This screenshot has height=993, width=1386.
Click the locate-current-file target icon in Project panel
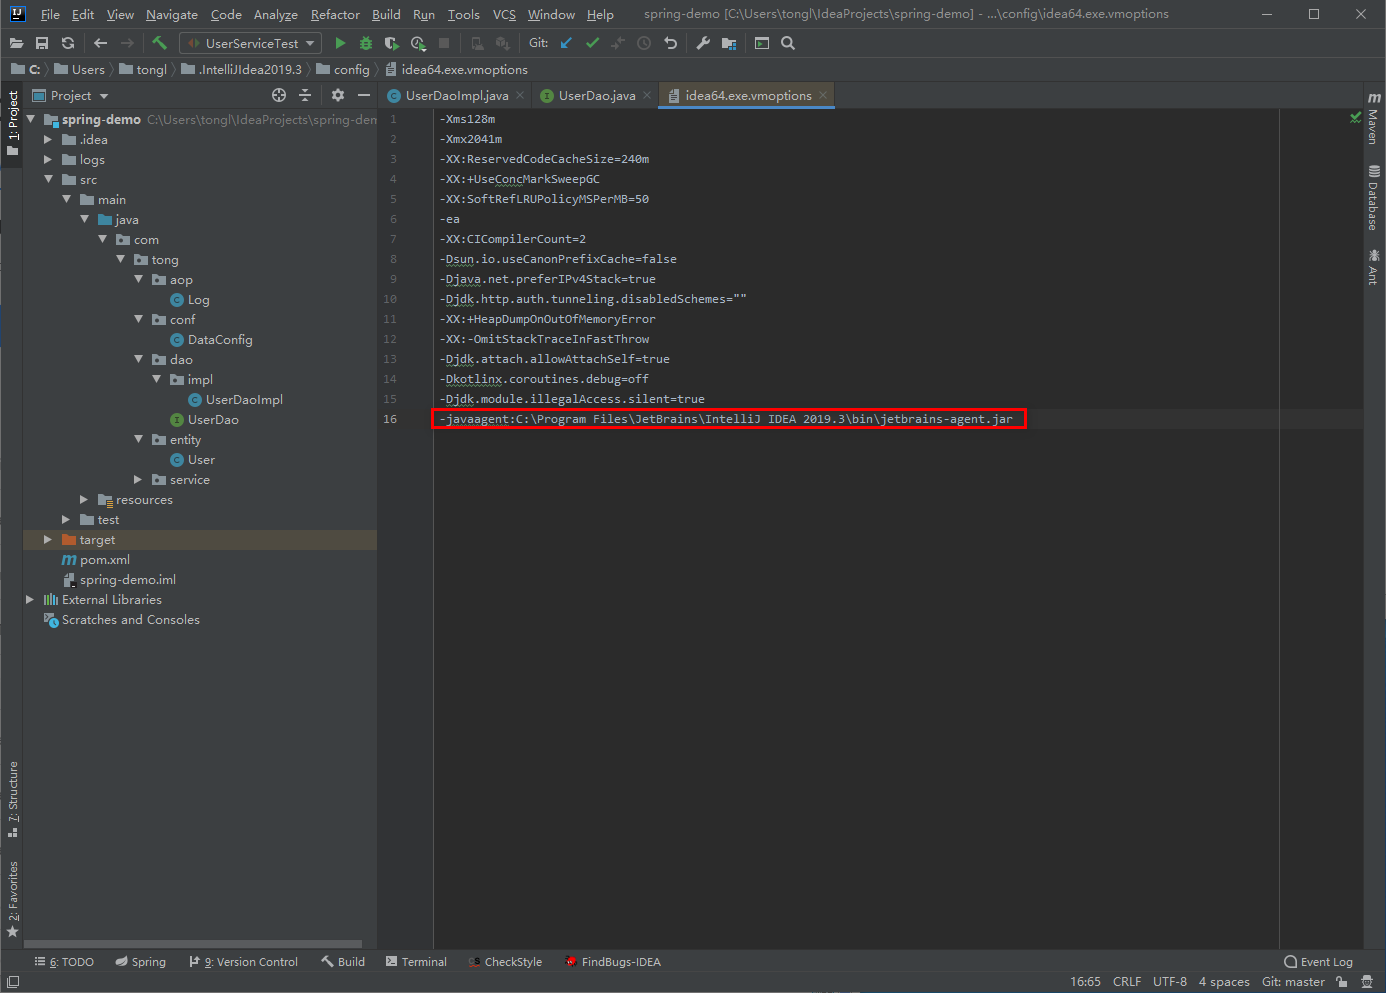279,95
